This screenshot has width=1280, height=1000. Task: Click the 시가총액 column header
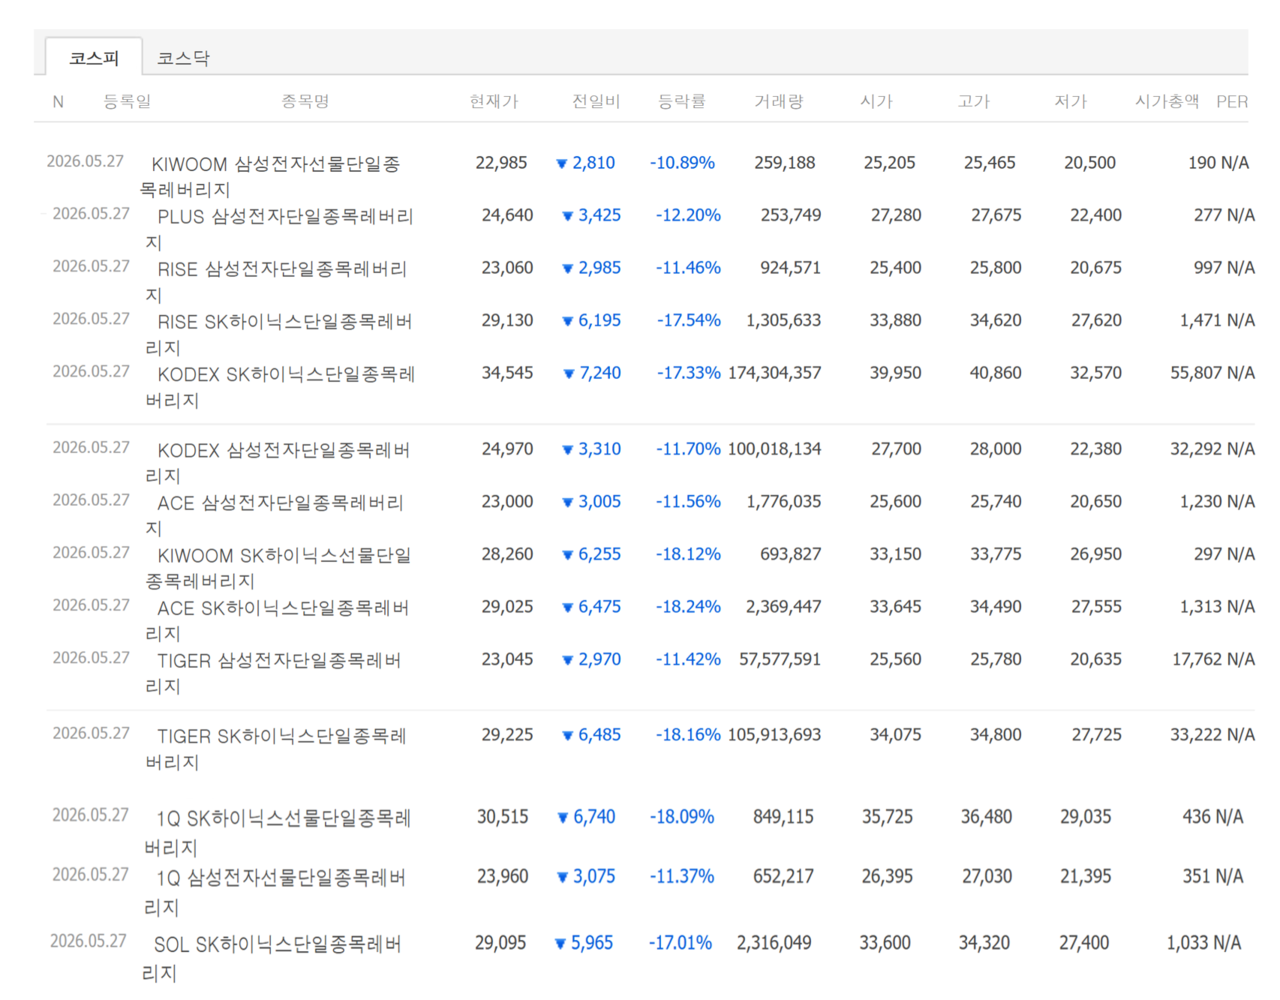click(1167, 101)
